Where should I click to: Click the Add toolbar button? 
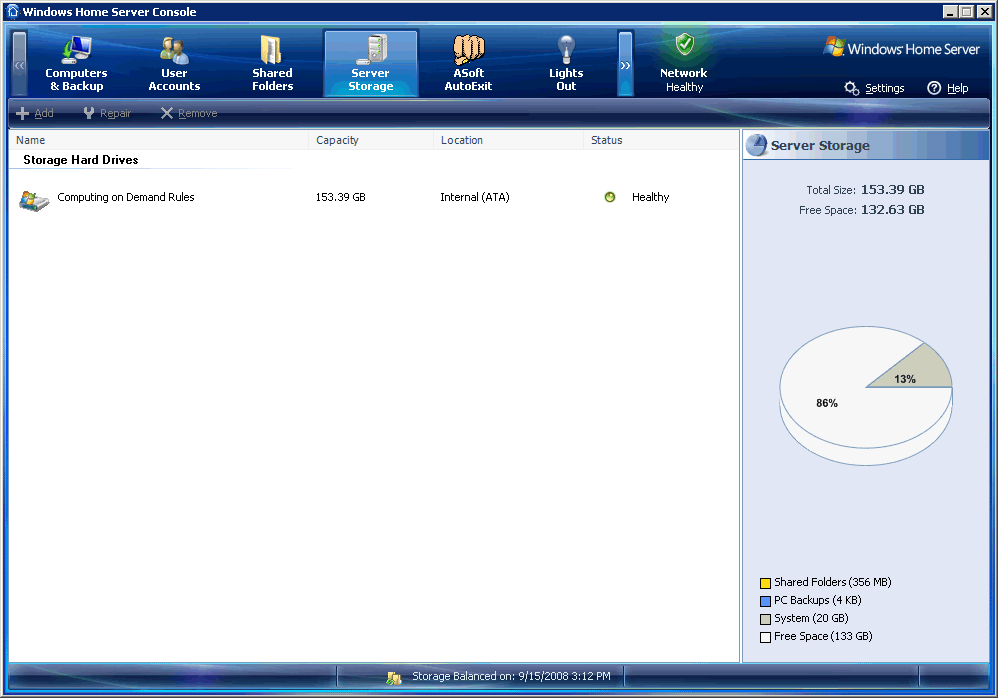coord(35,113)
